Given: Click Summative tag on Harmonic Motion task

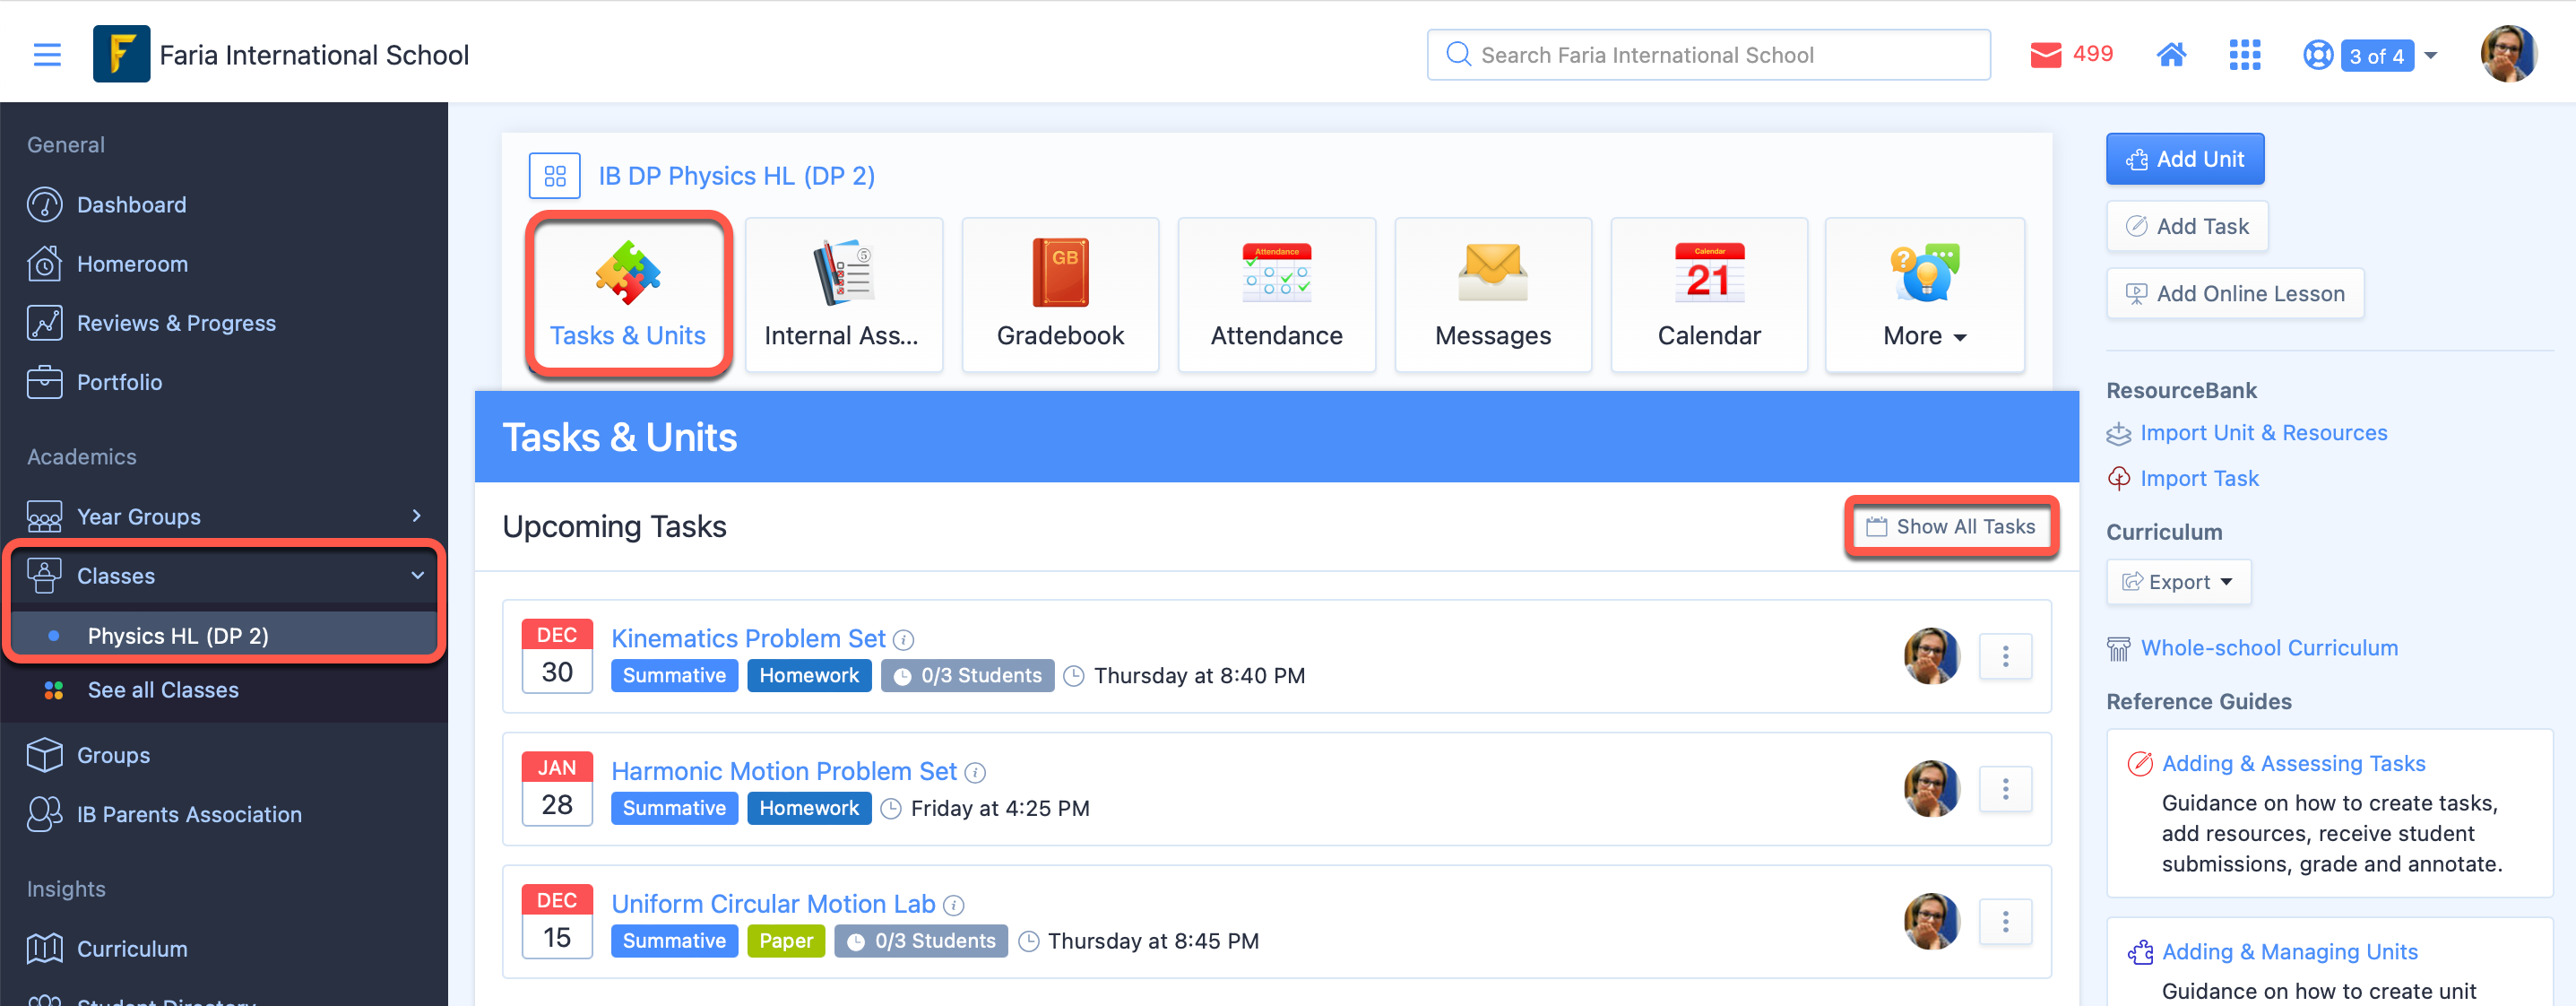Looking at the screenshot, I should point(674,808).
